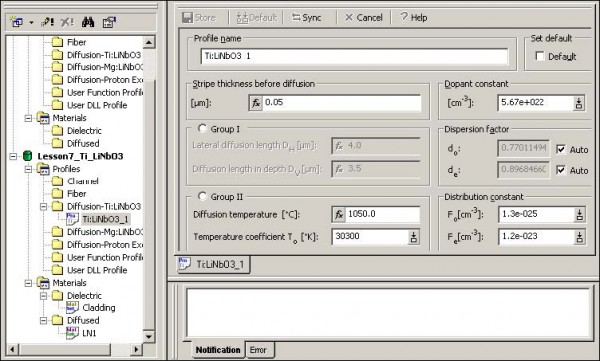Screen dimensions: 600x361
Task: Click tree horizontal scrollbar left arrow
Action: 13,349
